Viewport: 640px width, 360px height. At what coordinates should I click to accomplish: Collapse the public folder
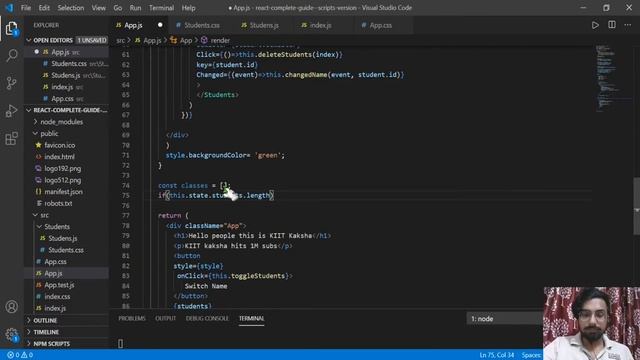pos(49,133)
